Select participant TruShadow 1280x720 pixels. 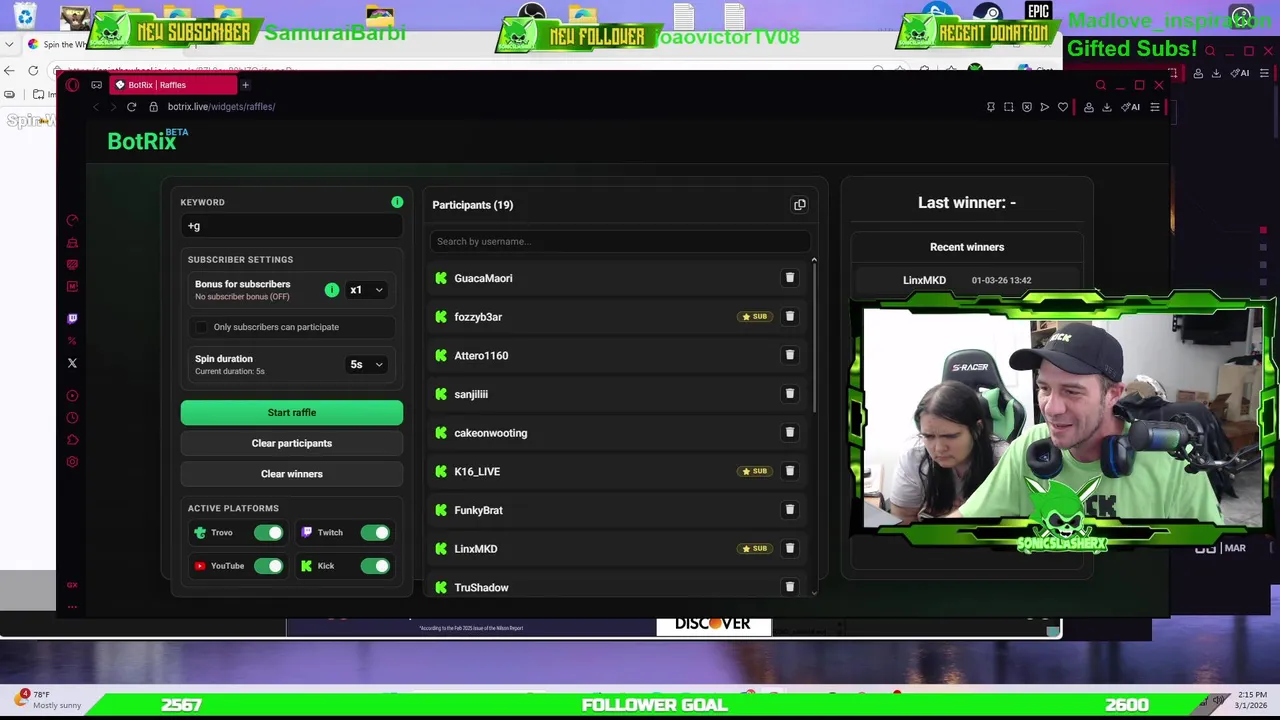[x=481, y=587]
